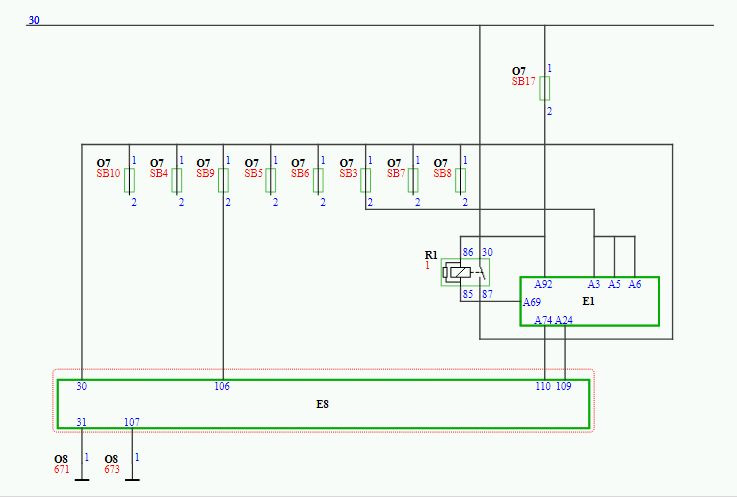
Task: Click the blue 30 rail label
Action: pos(34,20)
